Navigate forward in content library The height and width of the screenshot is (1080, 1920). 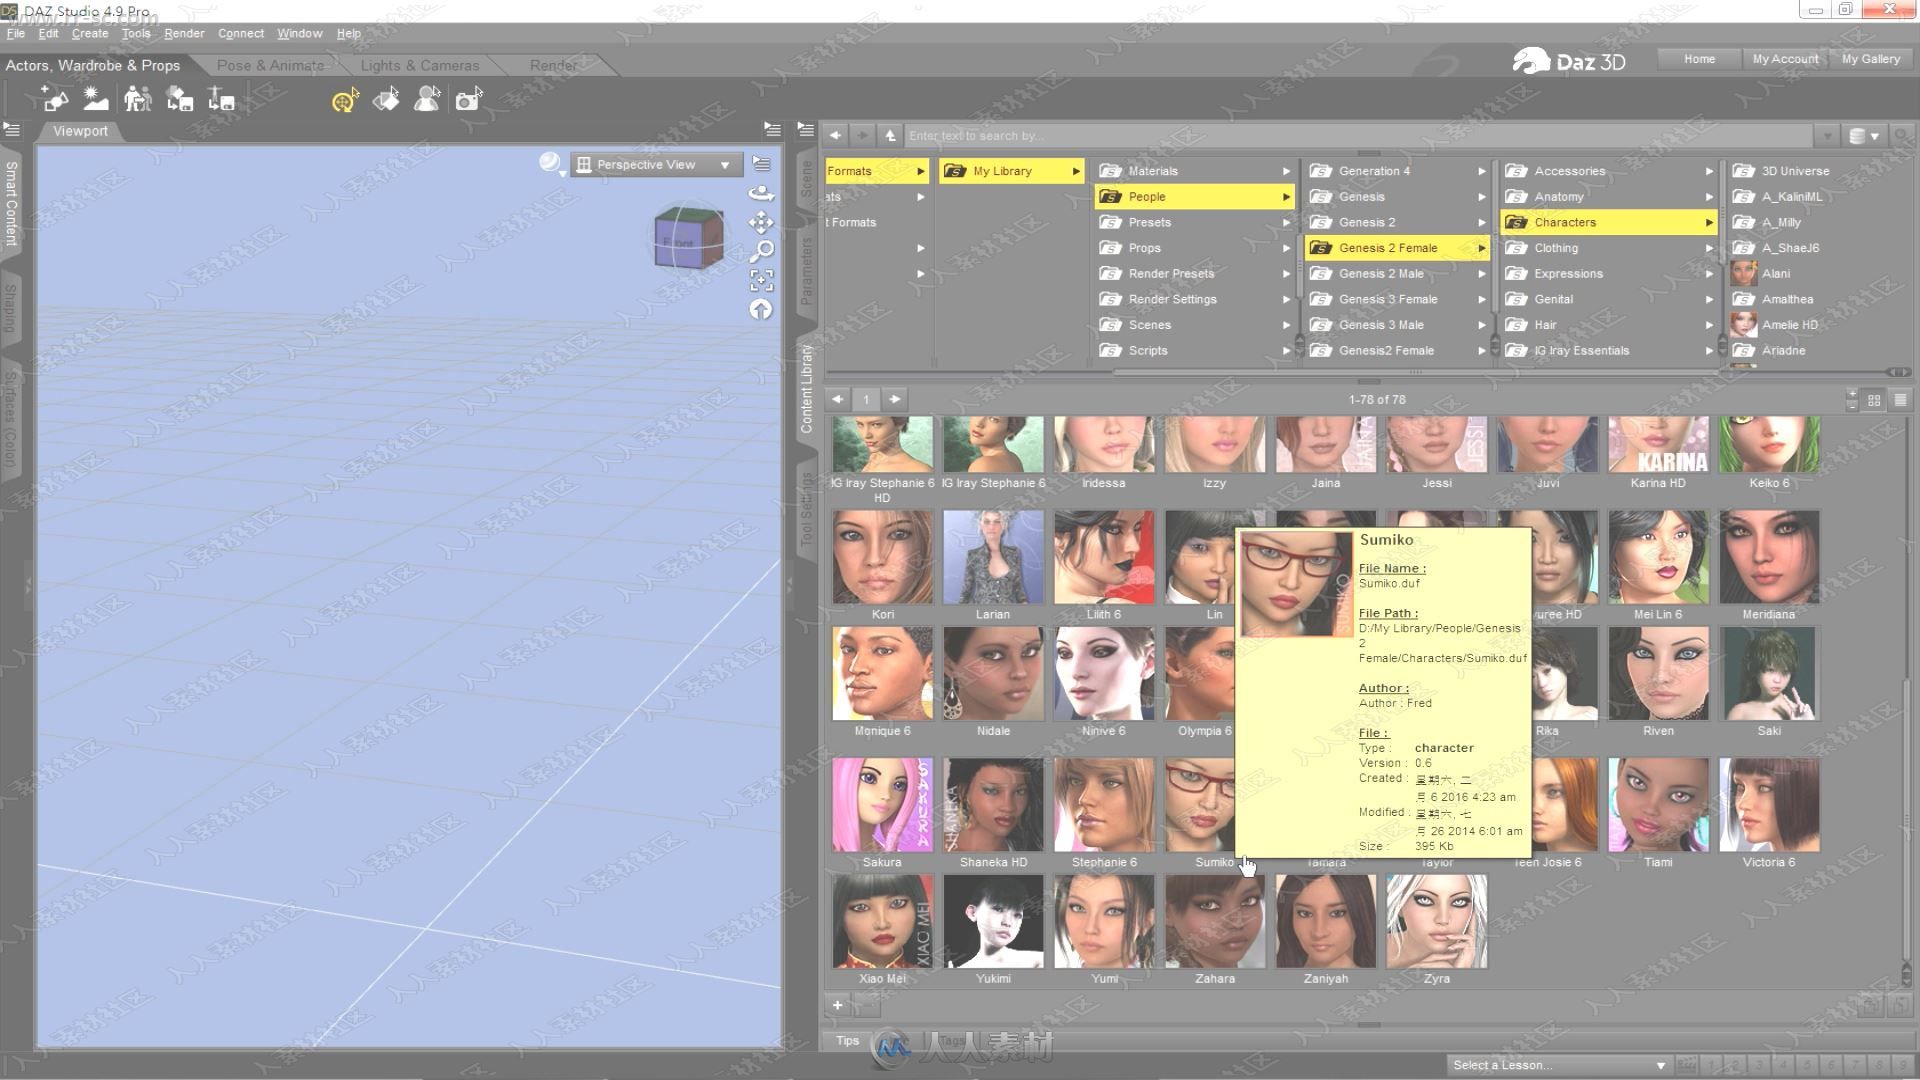pyautogui.click(x=862, y=135)
